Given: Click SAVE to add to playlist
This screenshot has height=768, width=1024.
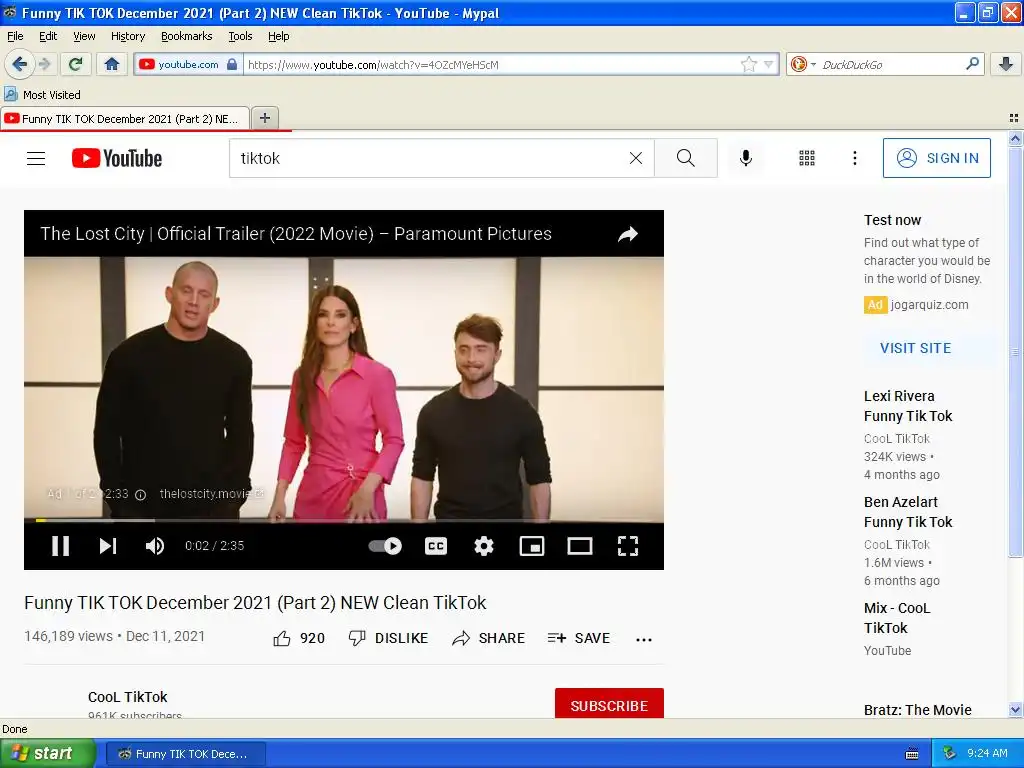Looking at the screenshot, I should pyautogui.click(x=579, y=638).
